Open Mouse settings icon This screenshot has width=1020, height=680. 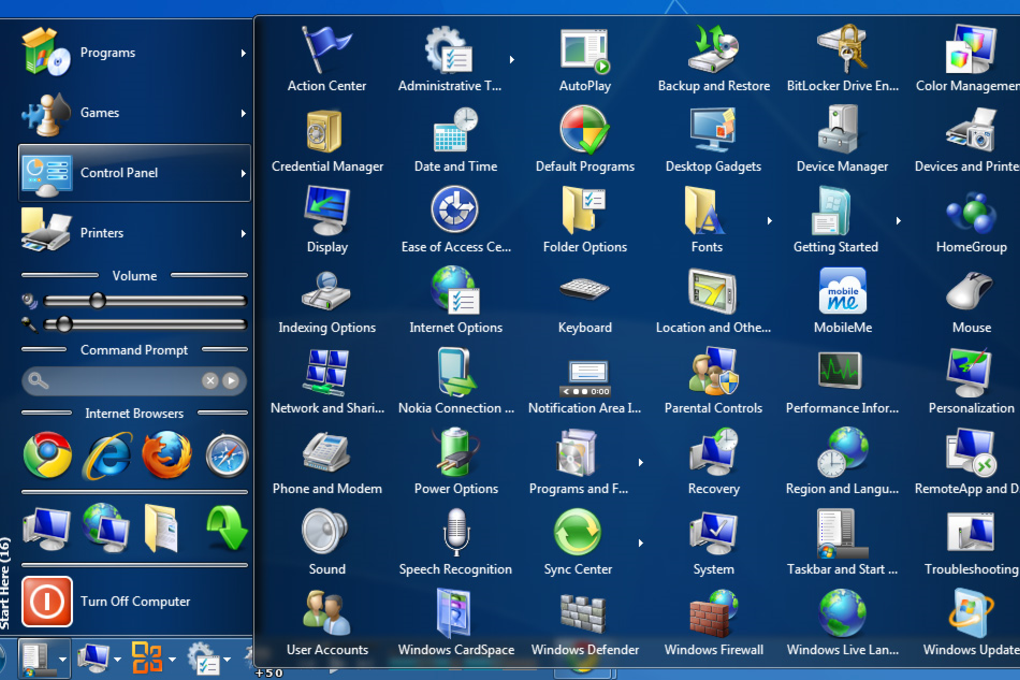tap(969, 291)
